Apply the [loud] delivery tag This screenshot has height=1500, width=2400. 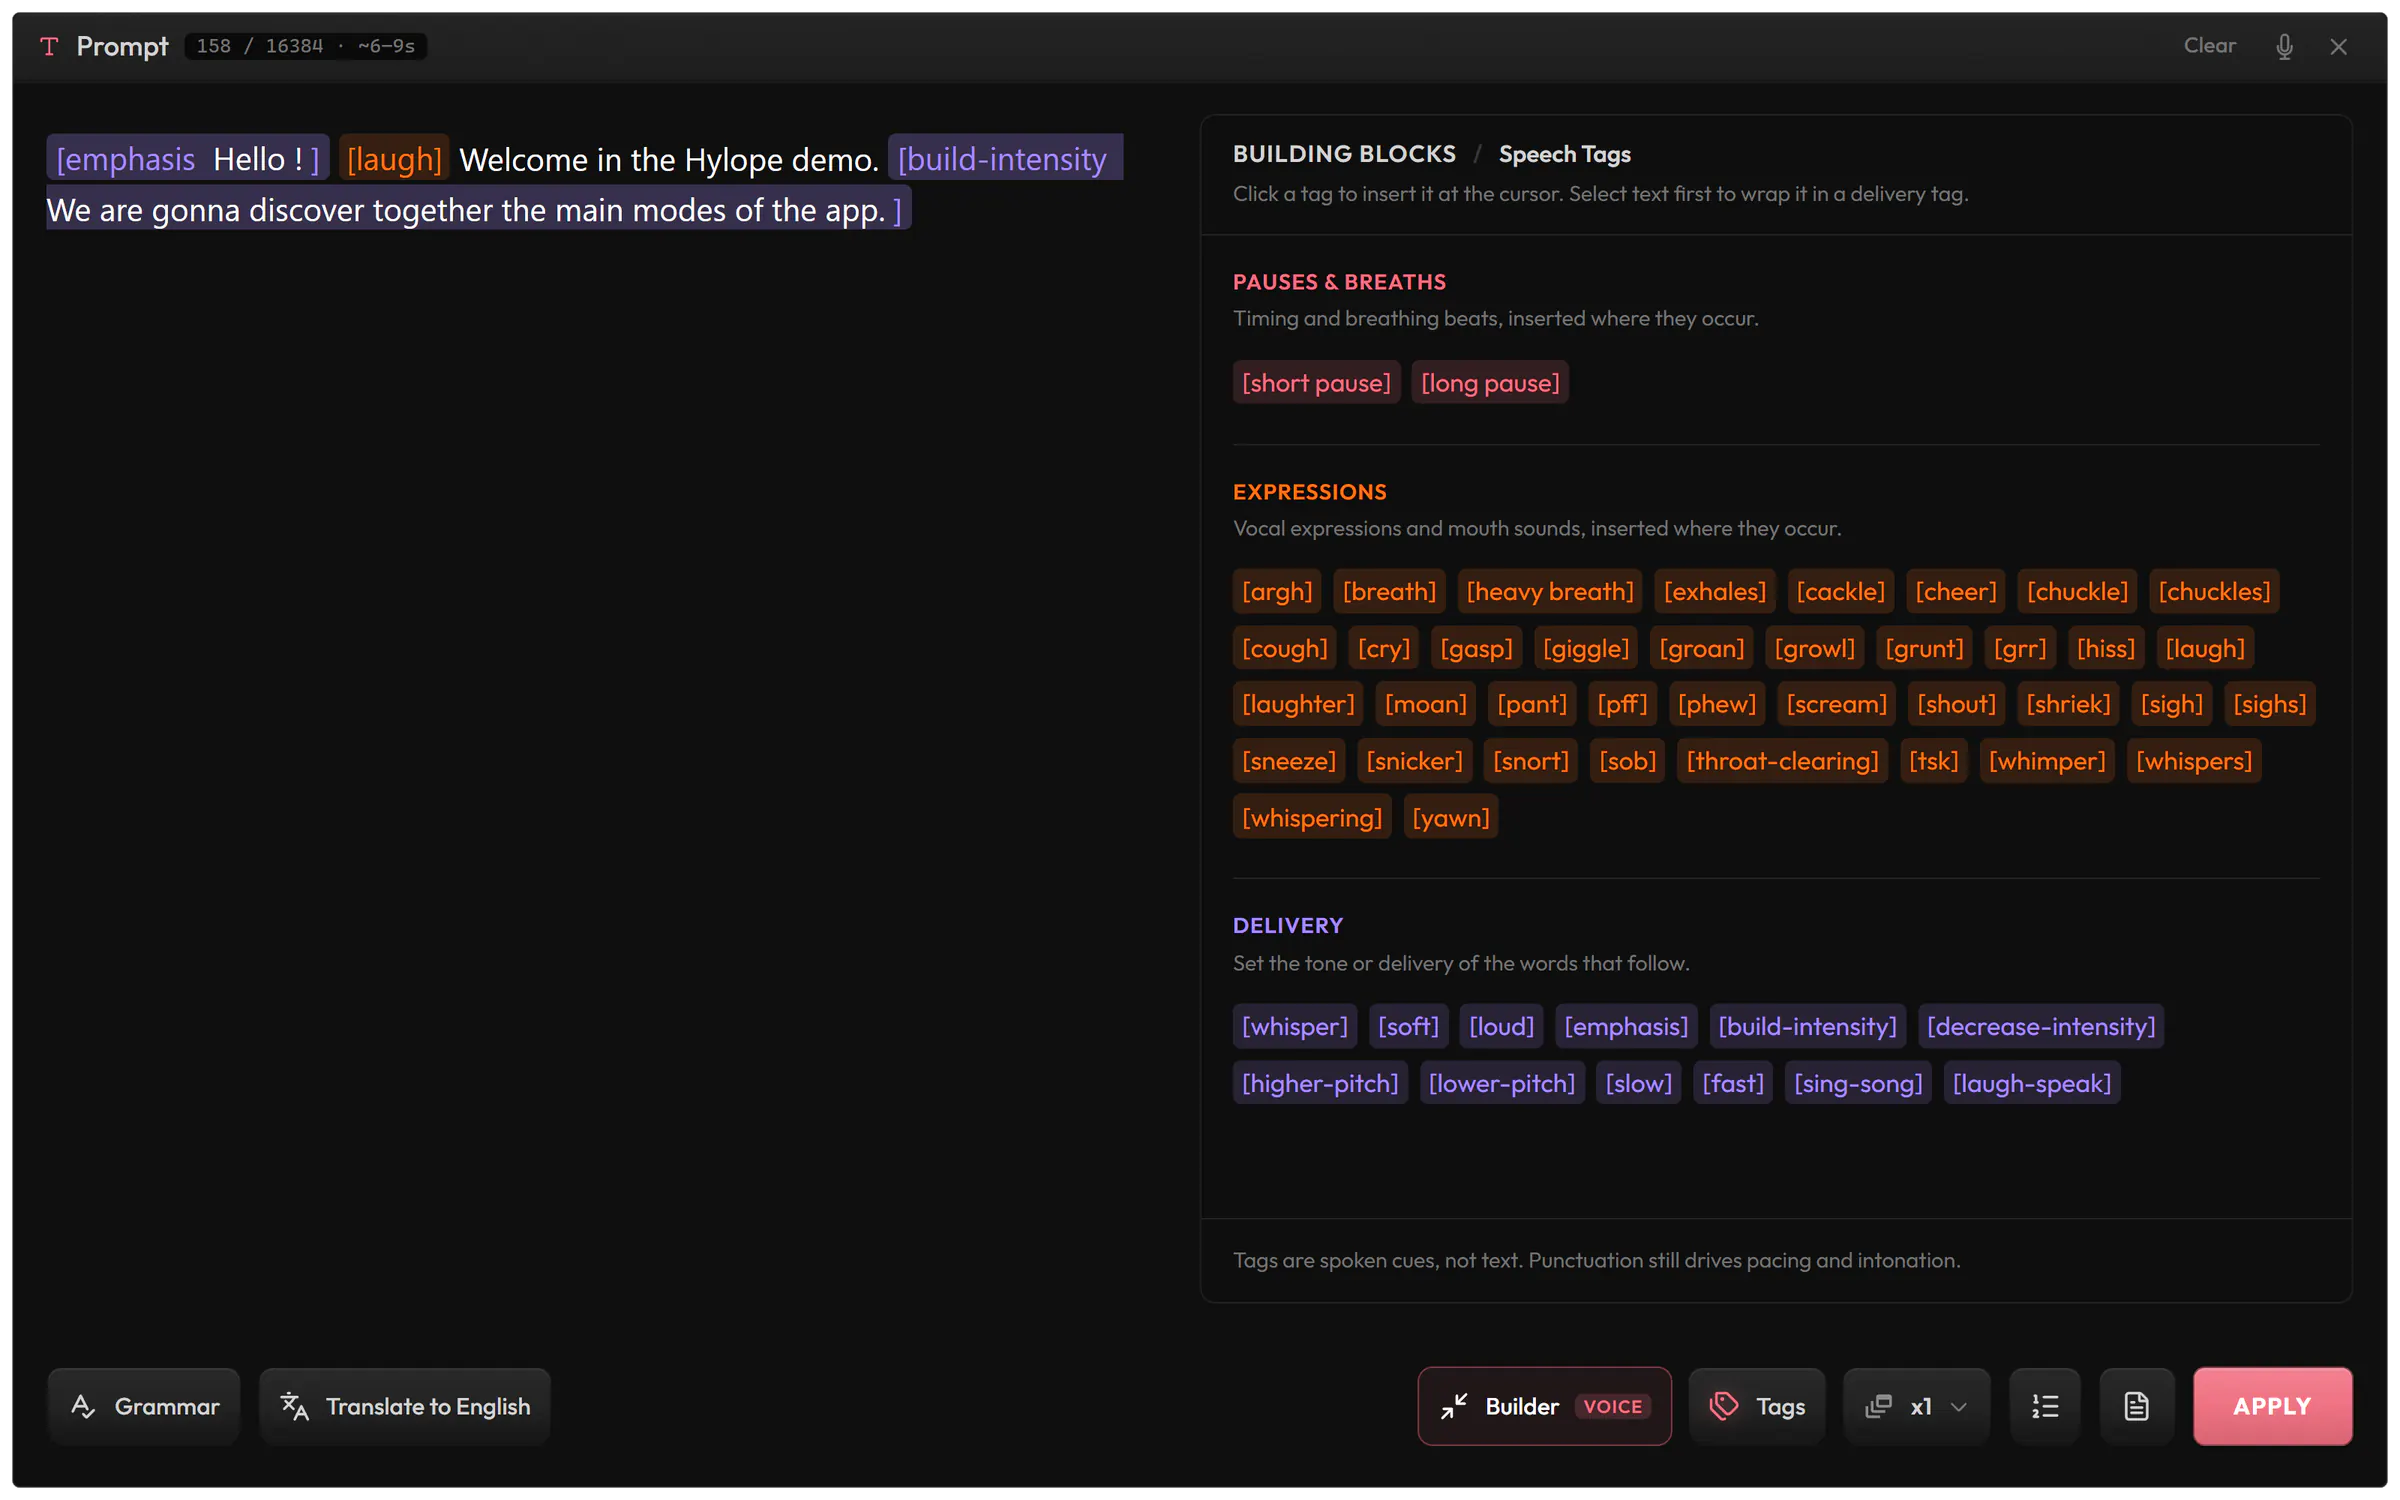tap(1501, 1026)
